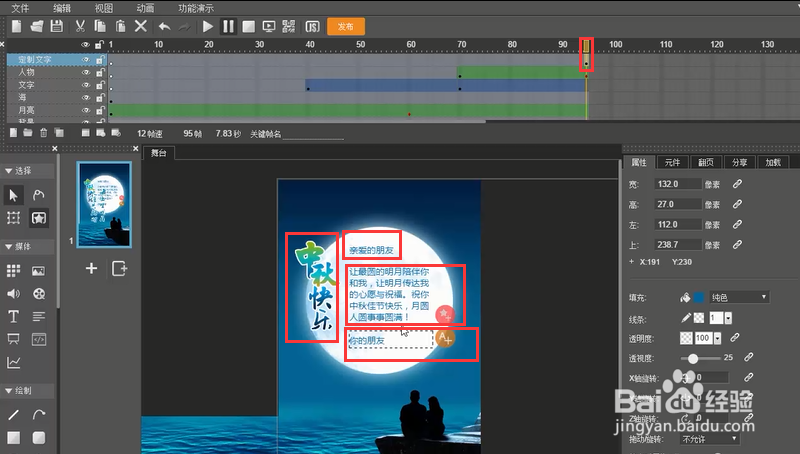Screen dimensions: 800x454
Task: Click the 关键帧名 input field
Action: (x=313, y=134)
